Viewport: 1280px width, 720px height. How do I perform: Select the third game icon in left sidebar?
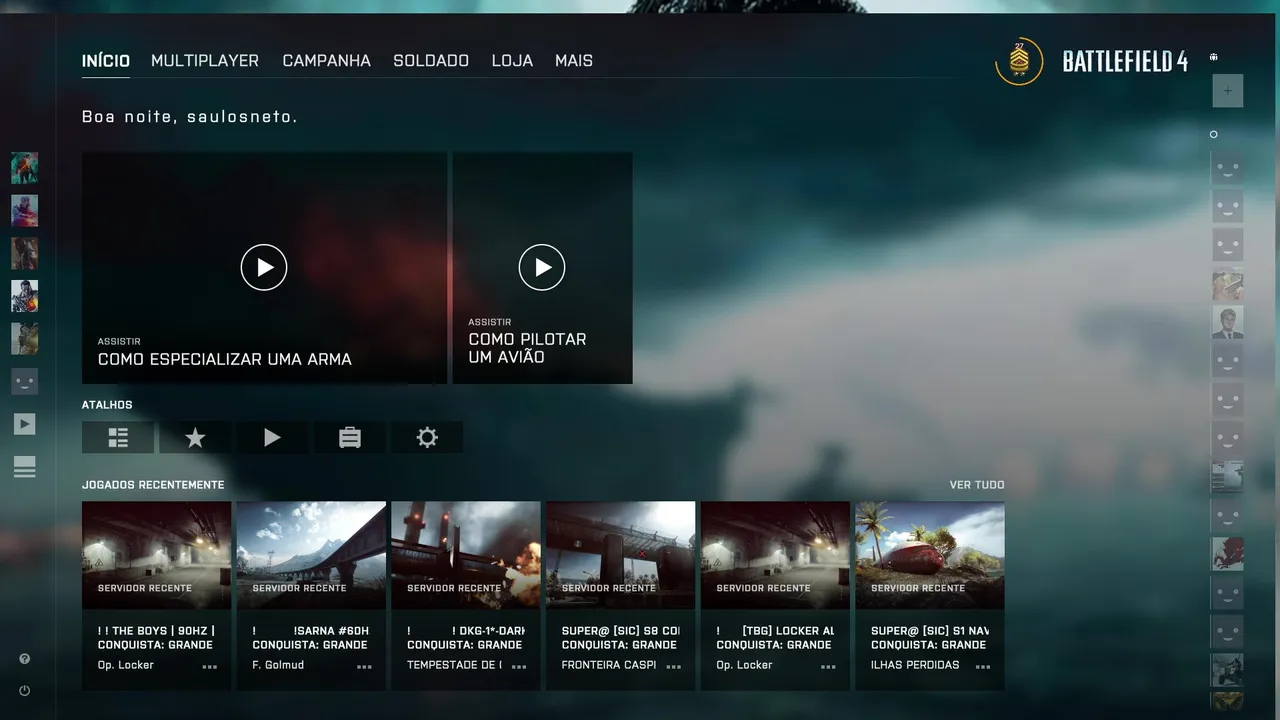pos(25,253)
